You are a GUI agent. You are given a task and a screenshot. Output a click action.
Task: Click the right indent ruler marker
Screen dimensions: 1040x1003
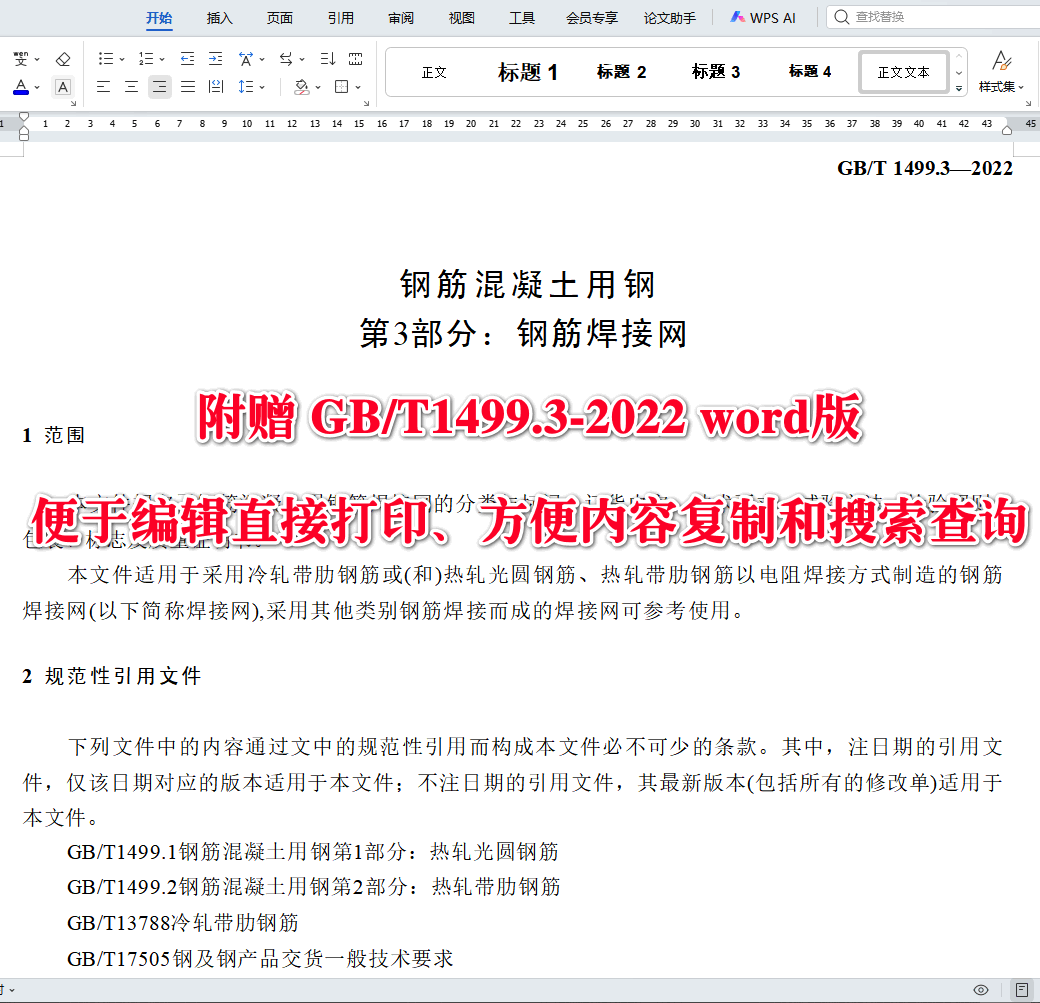[x=1007, y=131]
